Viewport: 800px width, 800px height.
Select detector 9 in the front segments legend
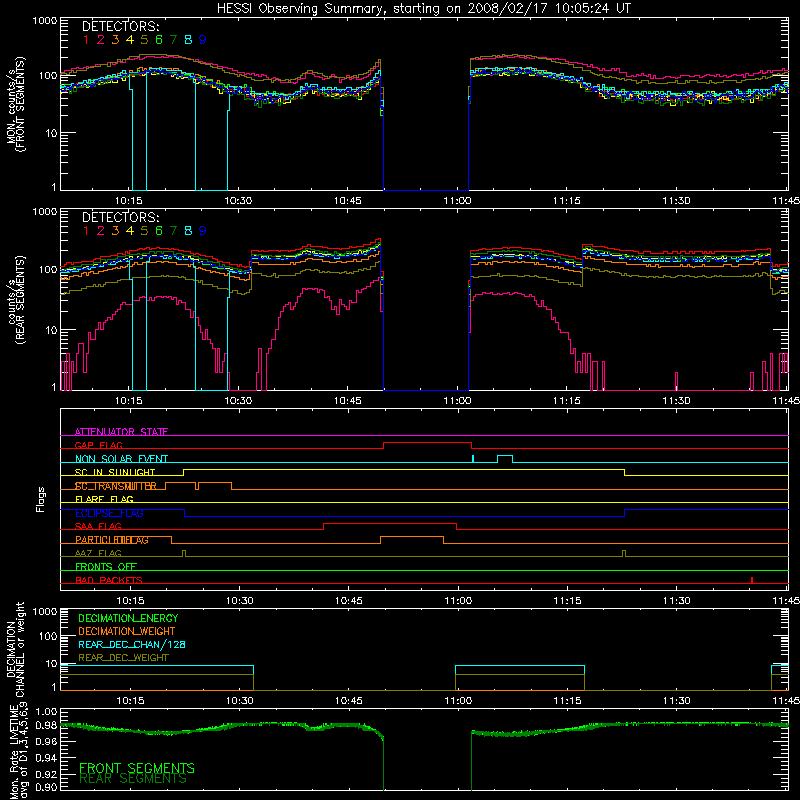click(x=203, y=40)
